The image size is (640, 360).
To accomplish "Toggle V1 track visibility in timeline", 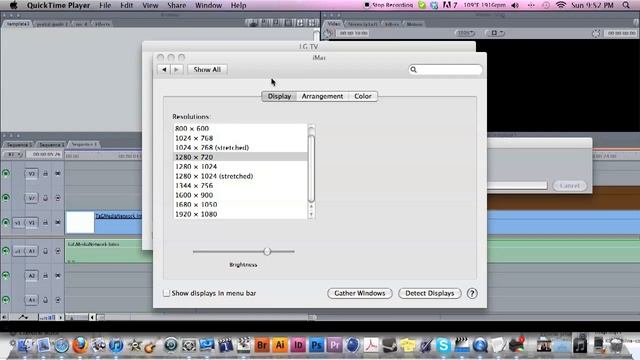I will (x=6, y=222).
